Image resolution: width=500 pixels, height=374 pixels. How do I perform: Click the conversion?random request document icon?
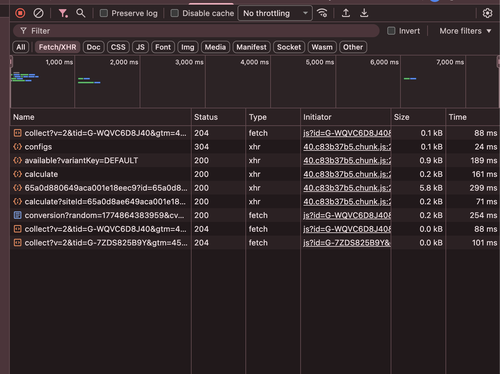point(17,215)
